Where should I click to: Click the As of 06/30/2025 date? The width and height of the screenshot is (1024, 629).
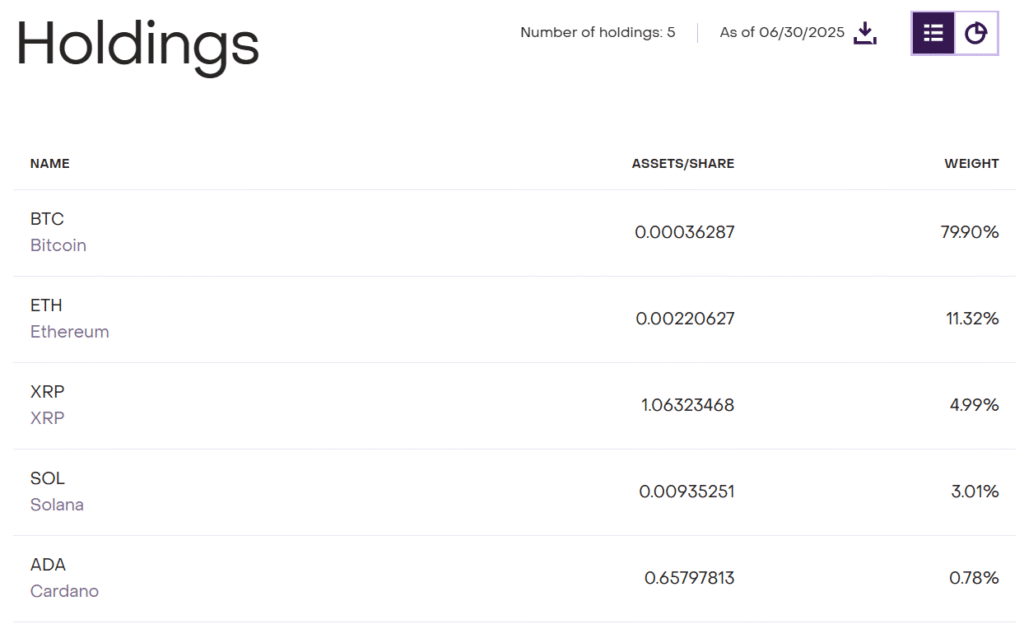pos(781,33)
